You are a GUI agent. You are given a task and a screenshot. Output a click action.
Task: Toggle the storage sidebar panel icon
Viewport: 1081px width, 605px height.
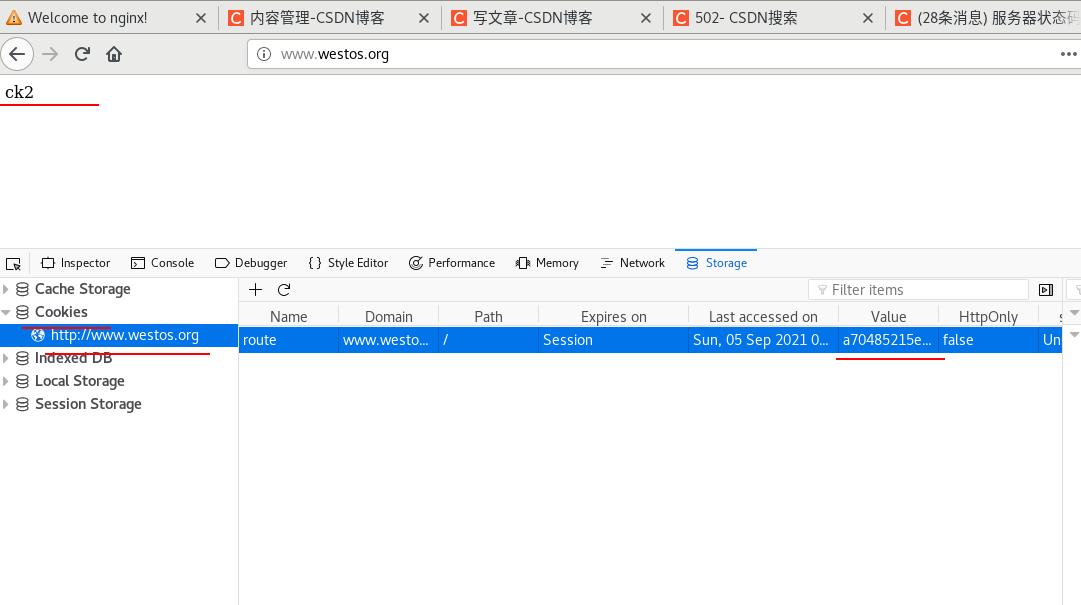[x=1046, y=290]
